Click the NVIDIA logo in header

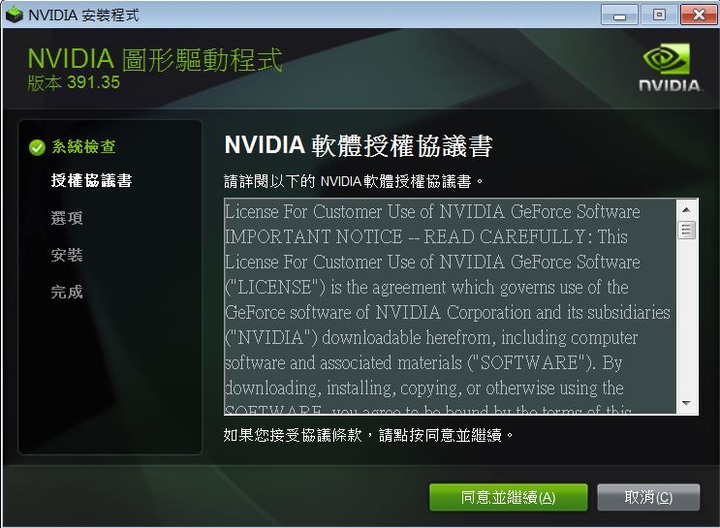(x=670, y=67)
